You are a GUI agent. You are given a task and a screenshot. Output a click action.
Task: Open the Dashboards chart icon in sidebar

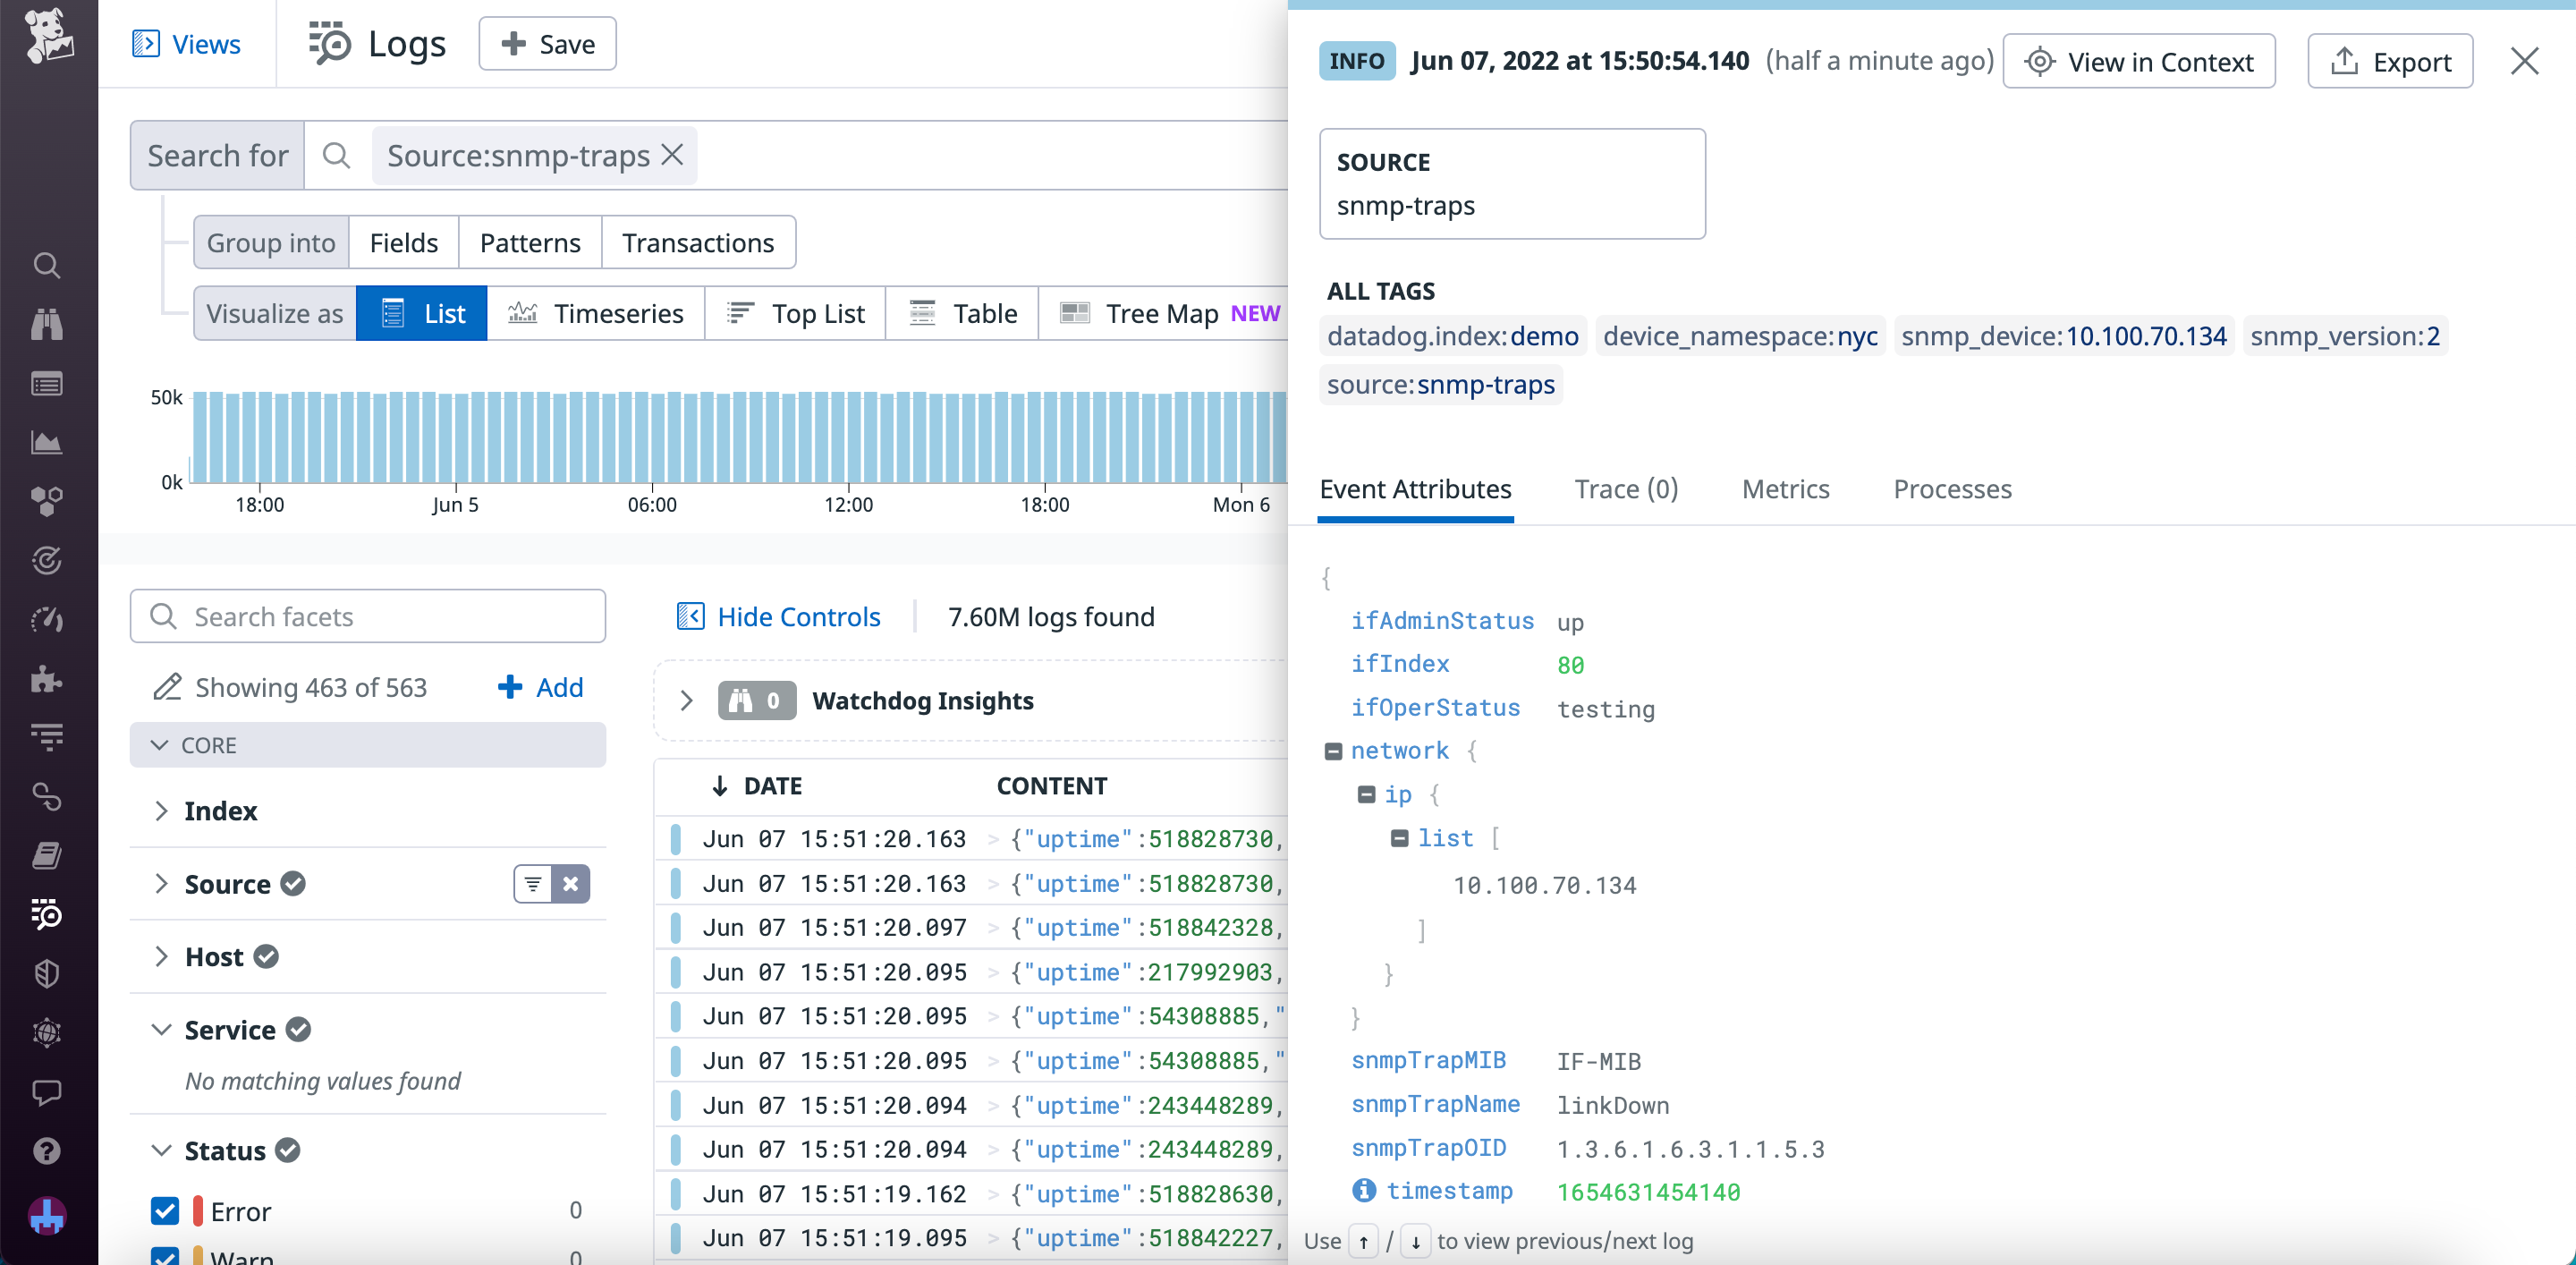pyautogui.click(x=47, y=443)
